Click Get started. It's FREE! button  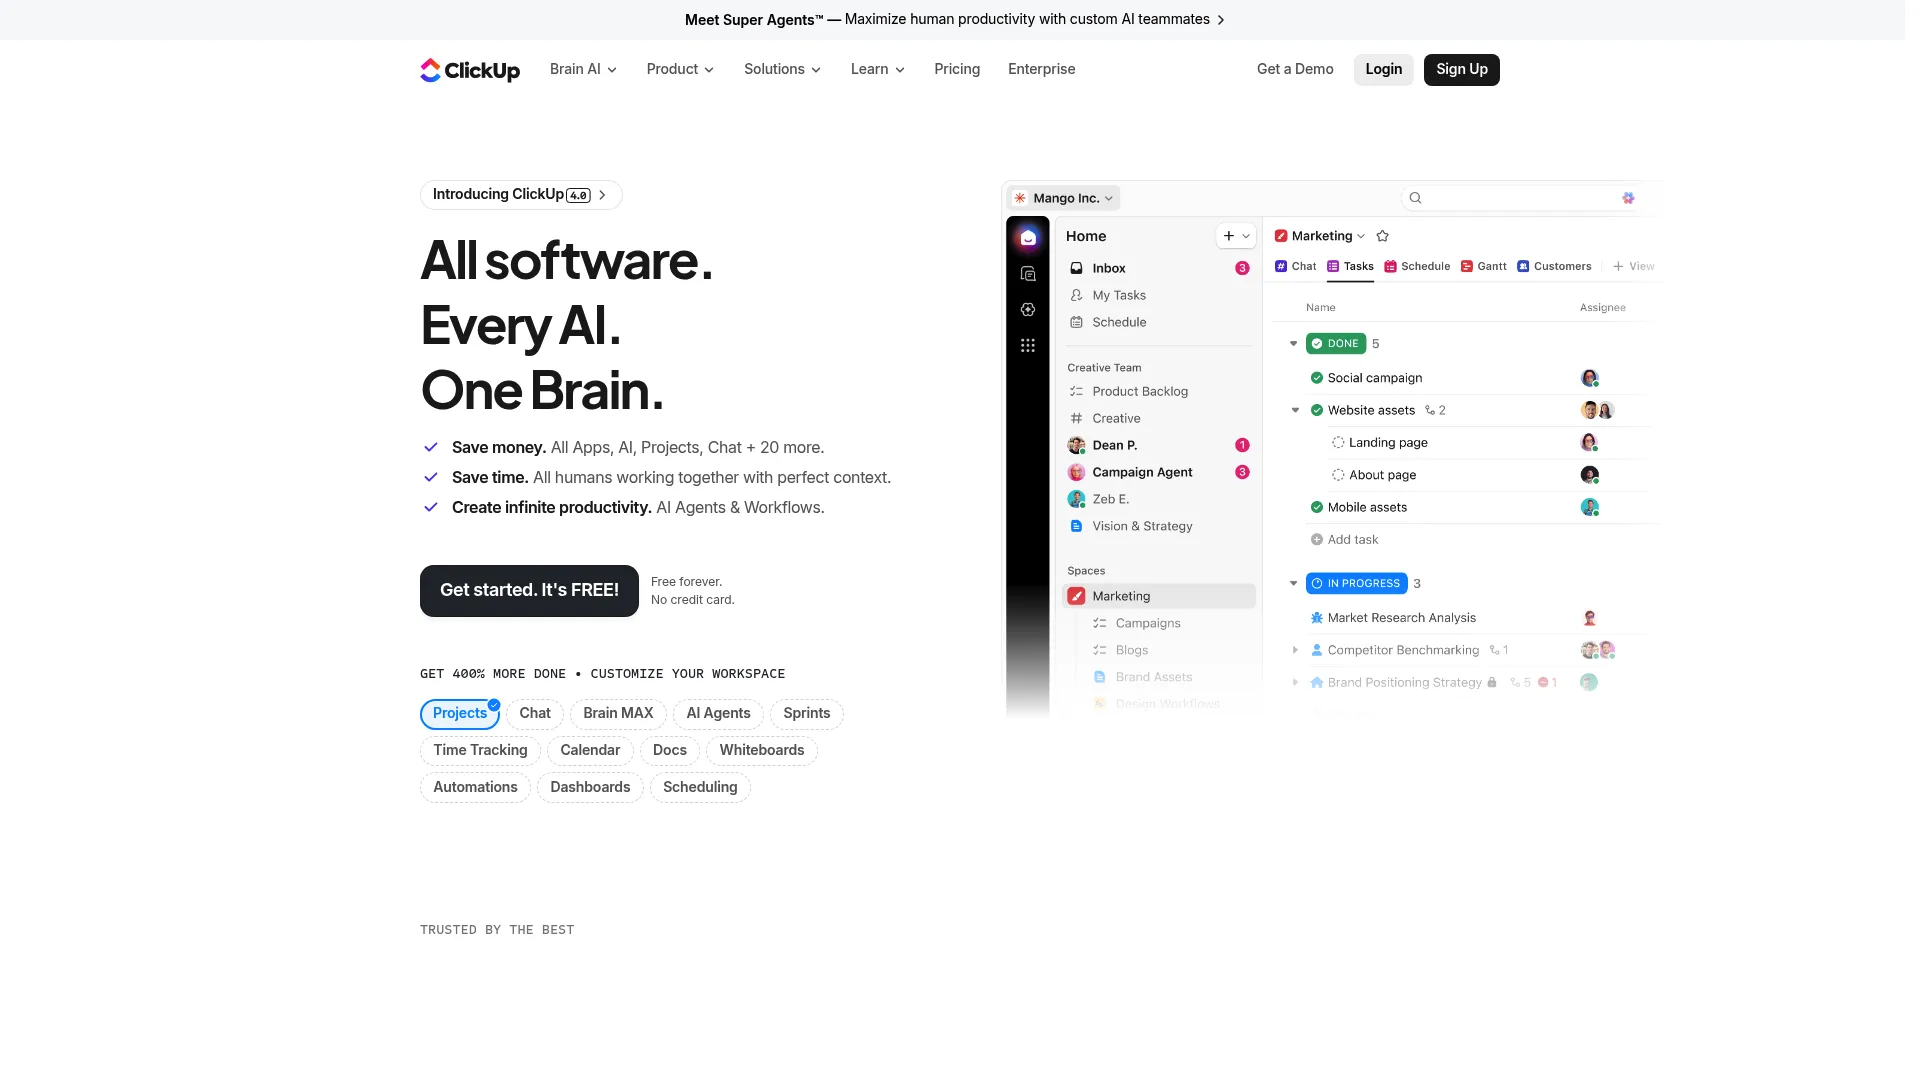(x=529, y=591)
